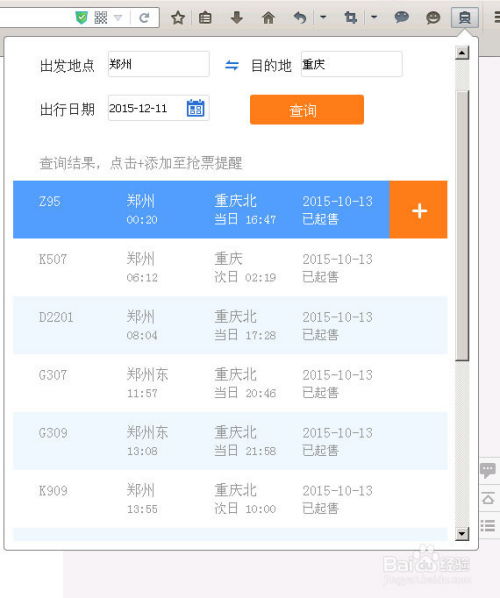Click the 出发地点 input containing 郑州
The height and width of the screenshot is (598, 500).
click(x=159, y=64)
